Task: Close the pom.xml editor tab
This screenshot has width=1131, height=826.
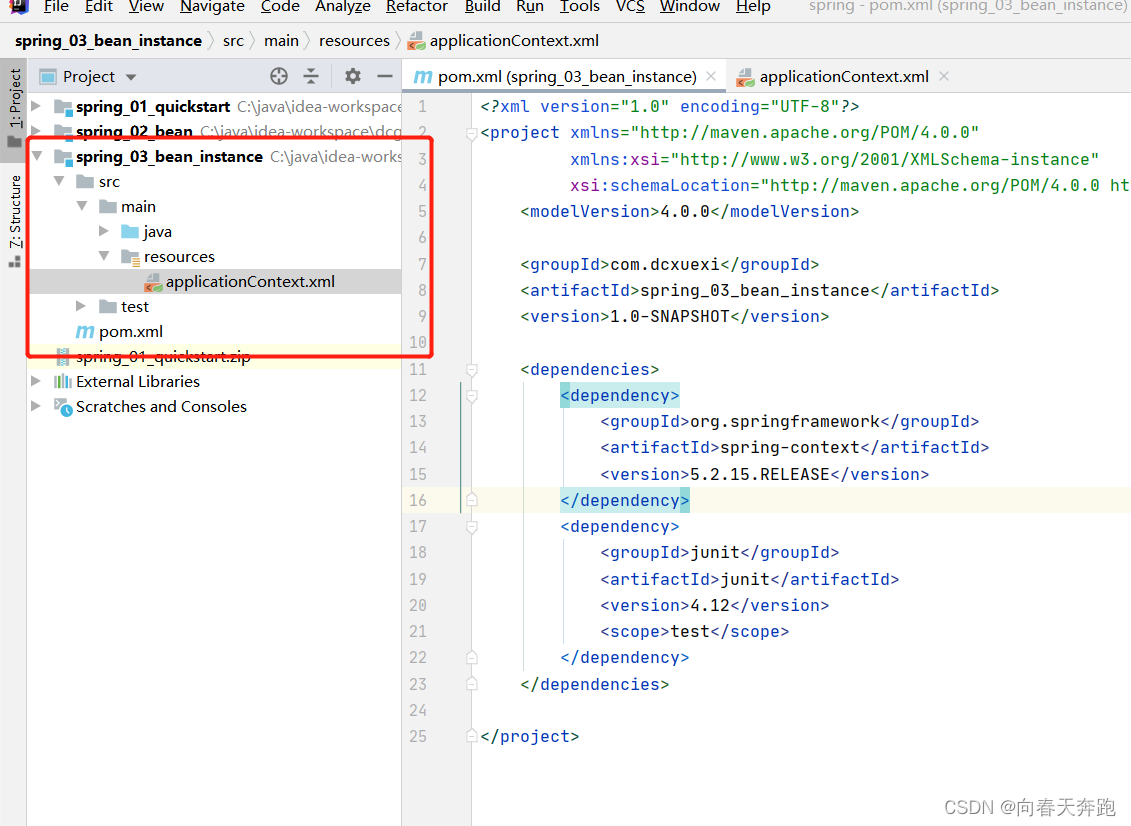Action: click(x=711, y=76)
